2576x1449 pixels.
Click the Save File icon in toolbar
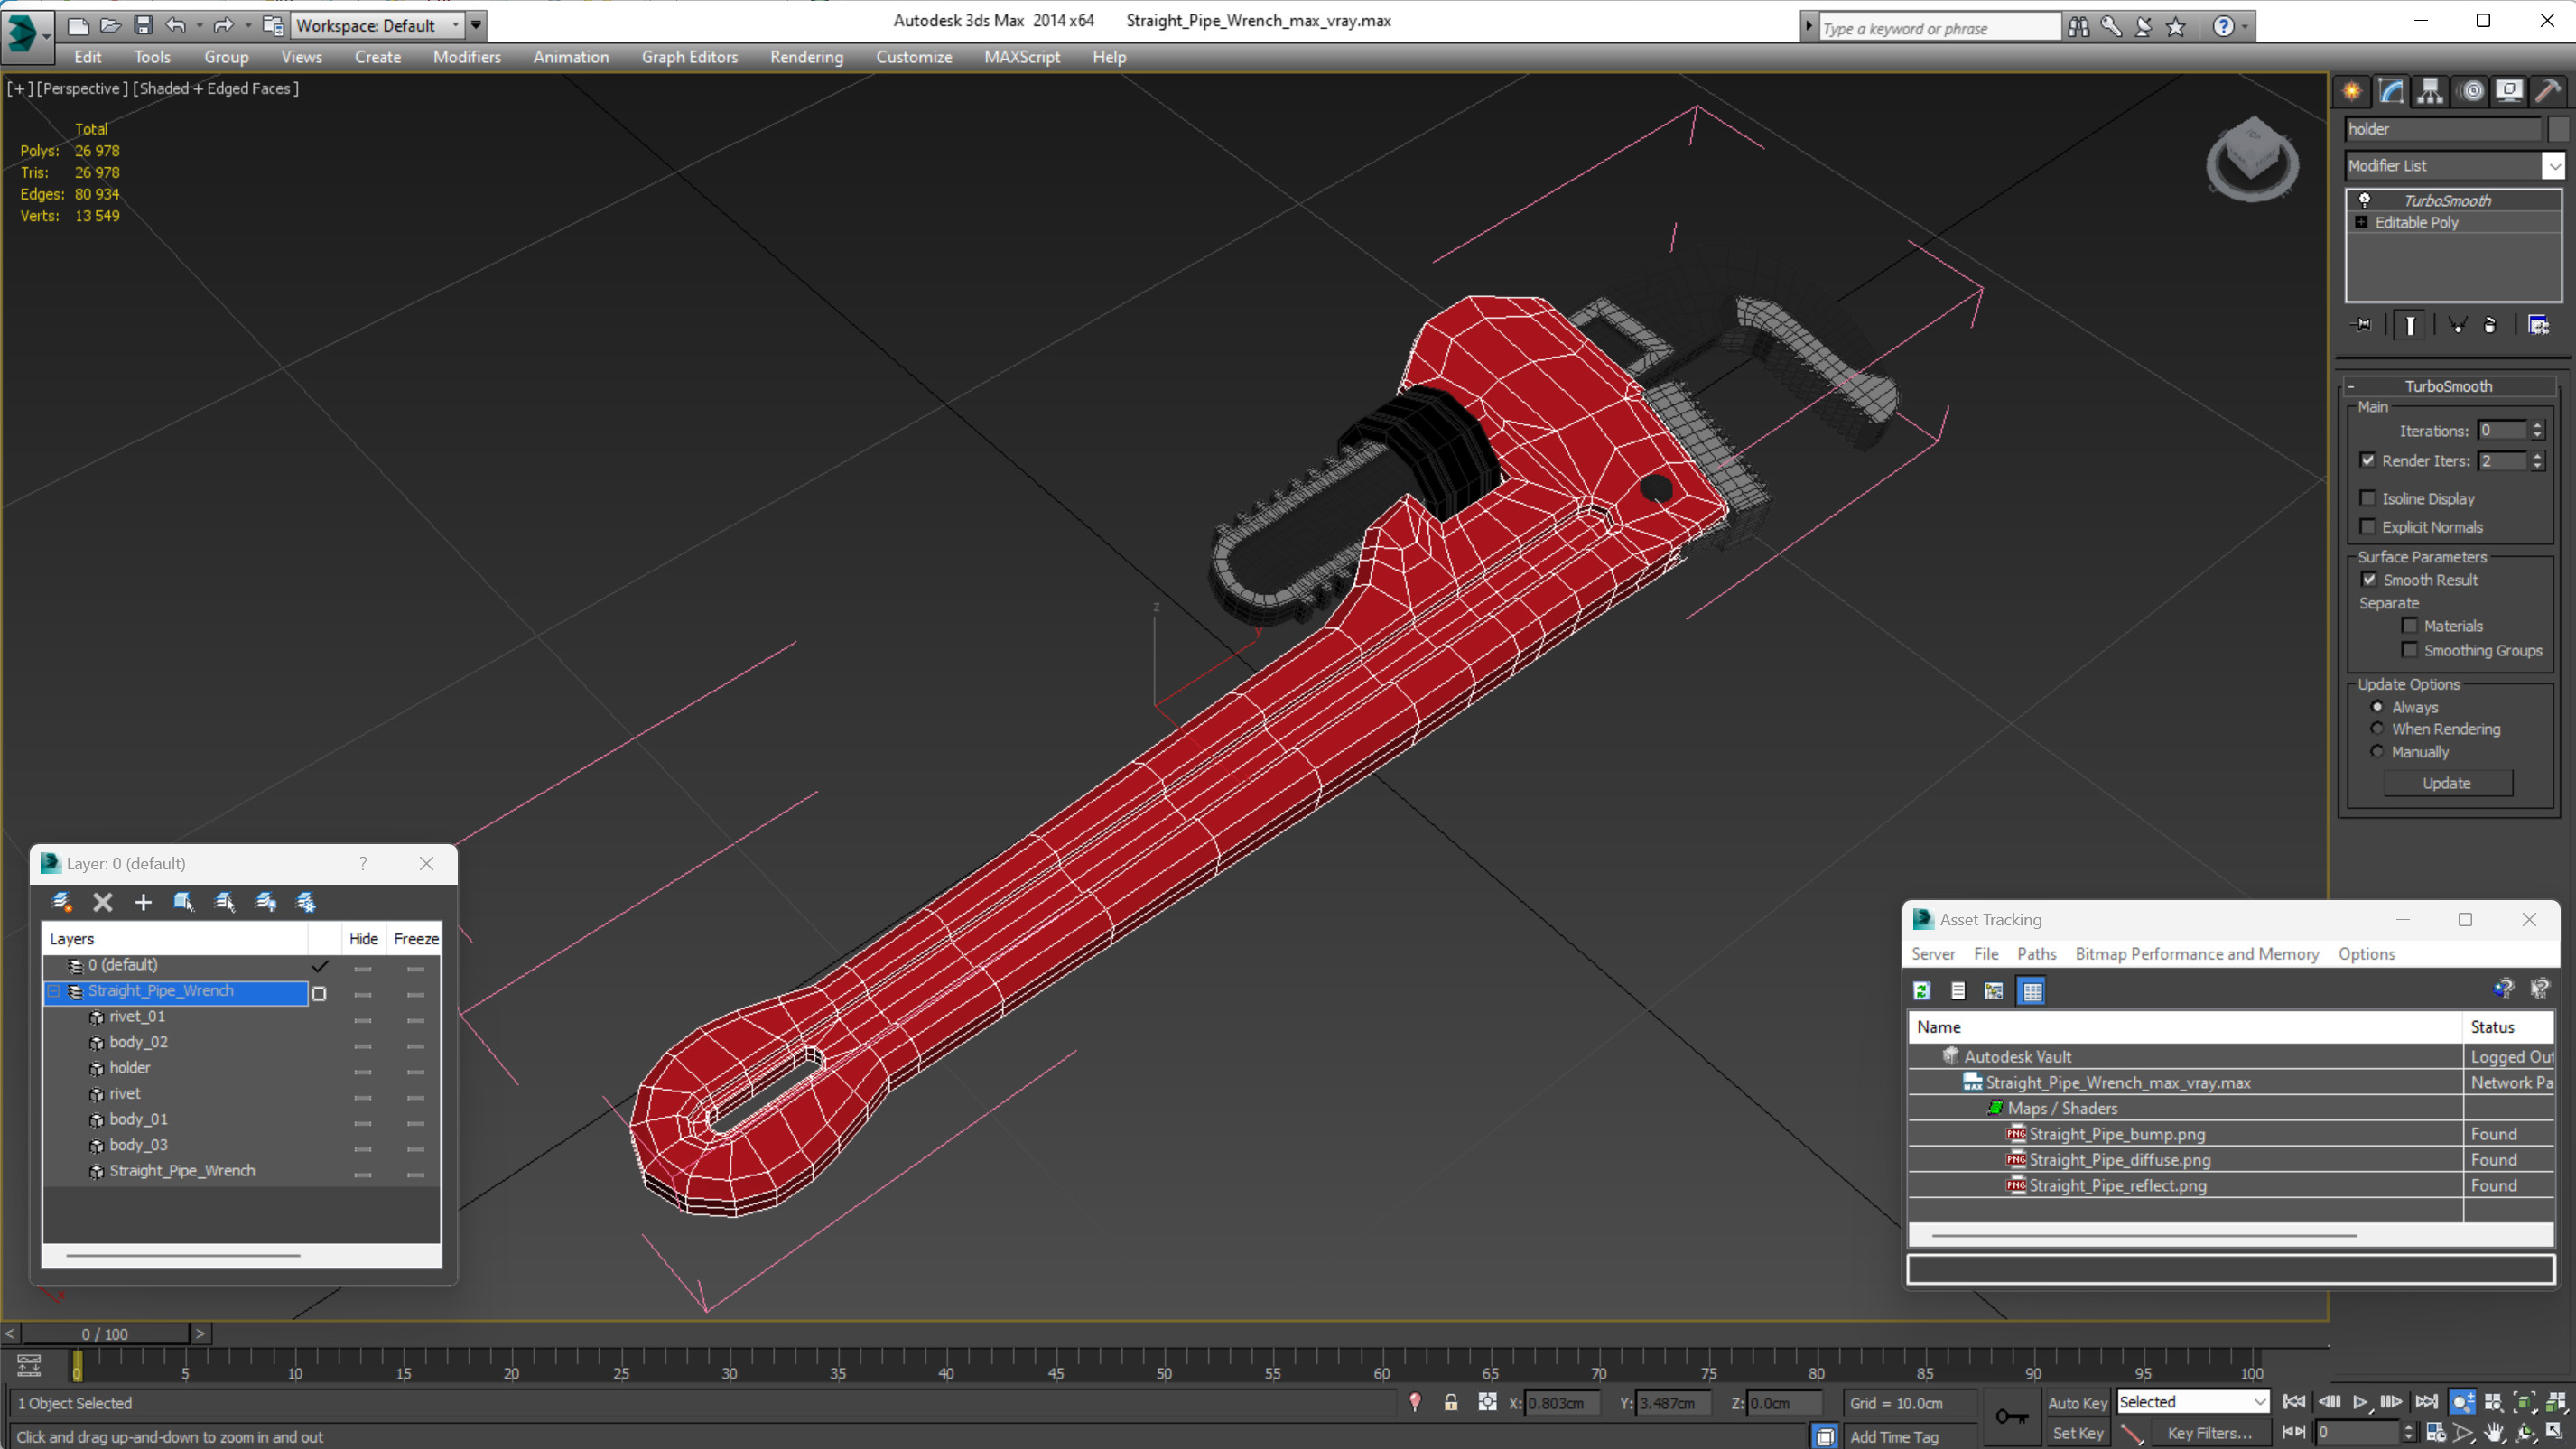coord(143,25)
